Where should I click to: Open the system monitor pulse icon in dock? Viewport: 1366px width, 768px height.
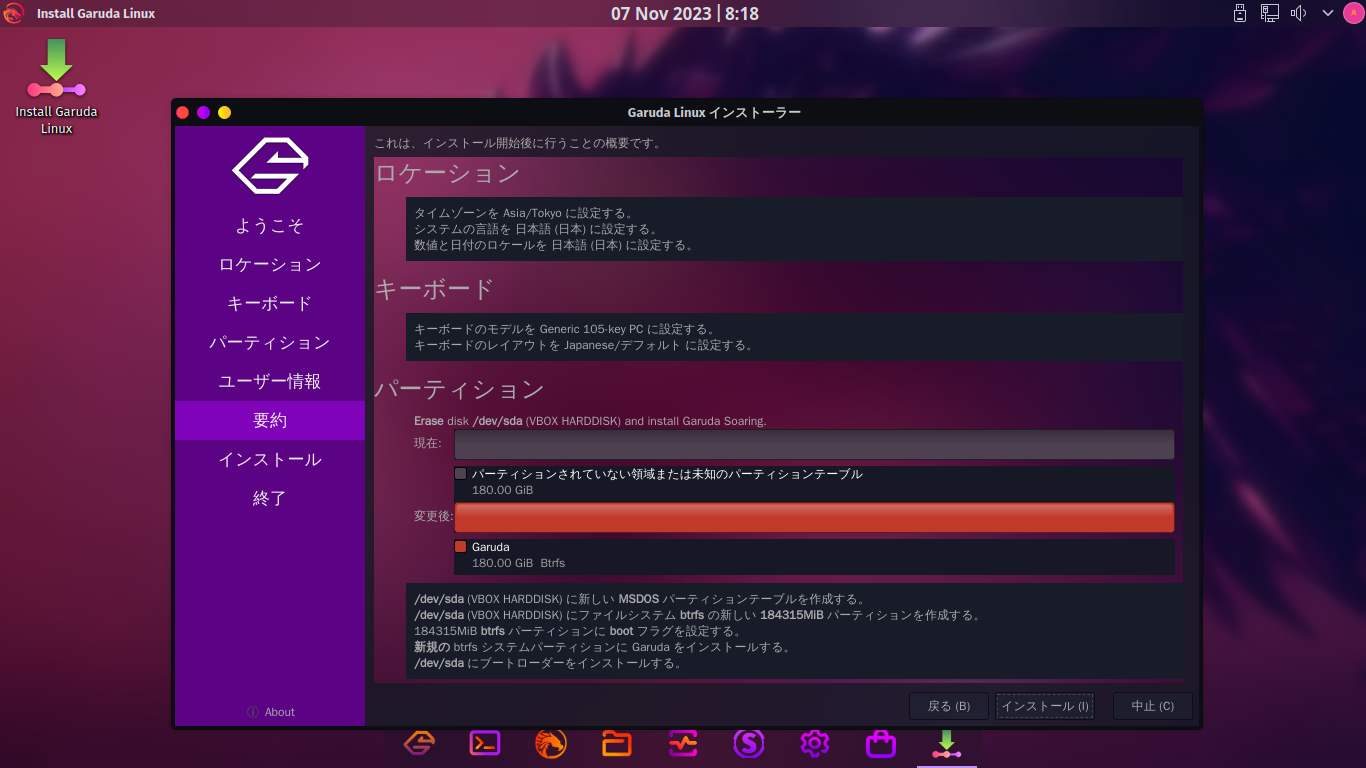click(x=683, y=743)
